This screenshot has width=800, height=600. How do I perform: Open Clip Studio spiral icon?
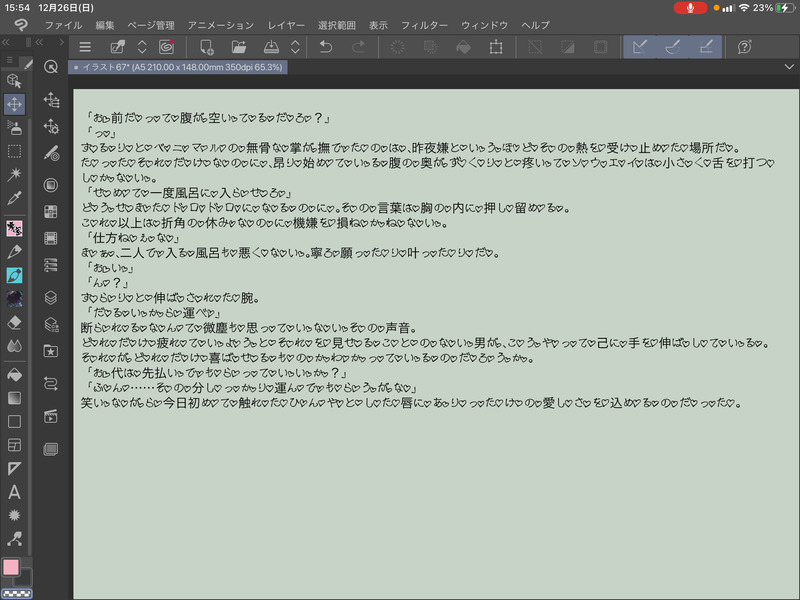click(166, 47)
